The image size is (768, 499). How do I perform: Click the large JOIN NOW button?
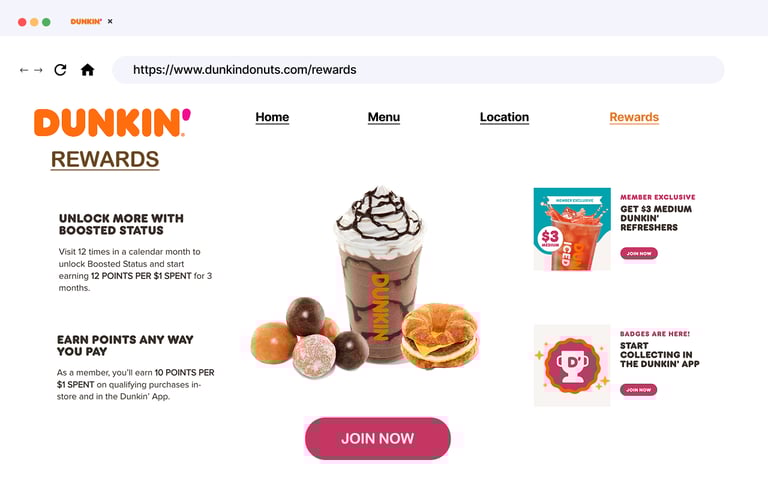(x=378, y=438)
